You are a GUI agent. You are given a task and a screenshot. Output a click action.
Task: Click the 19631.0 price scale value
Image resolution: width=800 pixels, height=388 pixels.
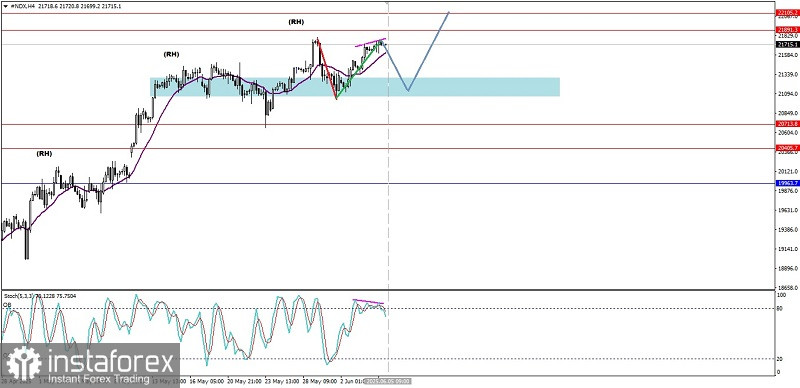tap(788, 210)
